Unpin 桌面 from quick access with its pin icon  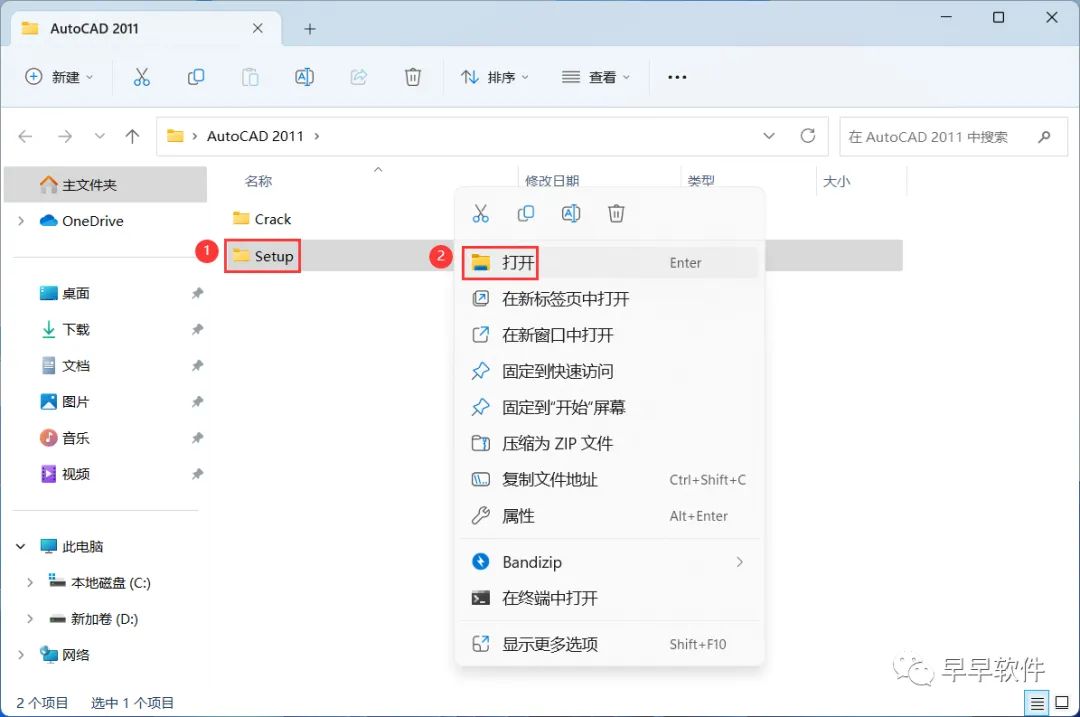[x=198, y=293]
